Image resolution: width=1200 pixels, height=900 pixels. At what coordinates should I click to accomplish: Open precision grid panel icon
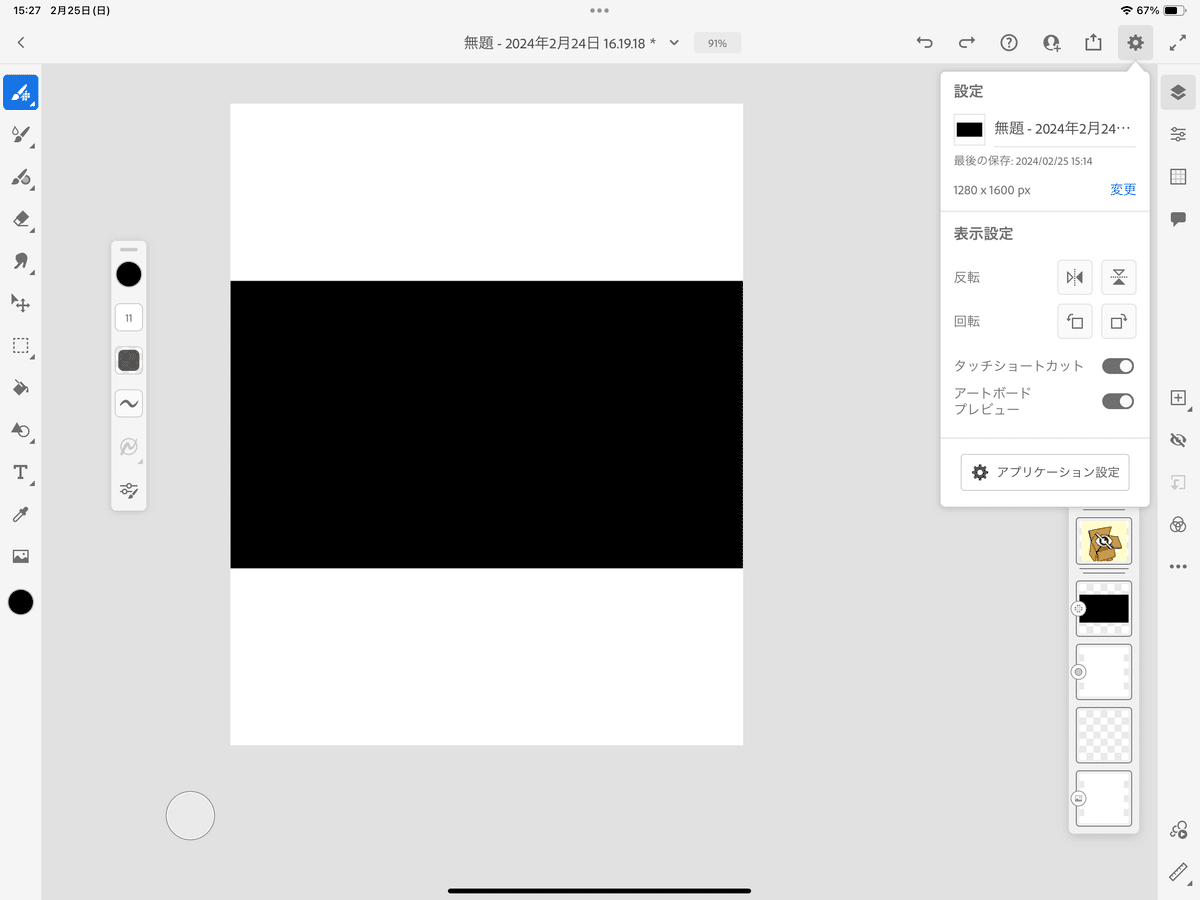click(x=1178, y=177)
